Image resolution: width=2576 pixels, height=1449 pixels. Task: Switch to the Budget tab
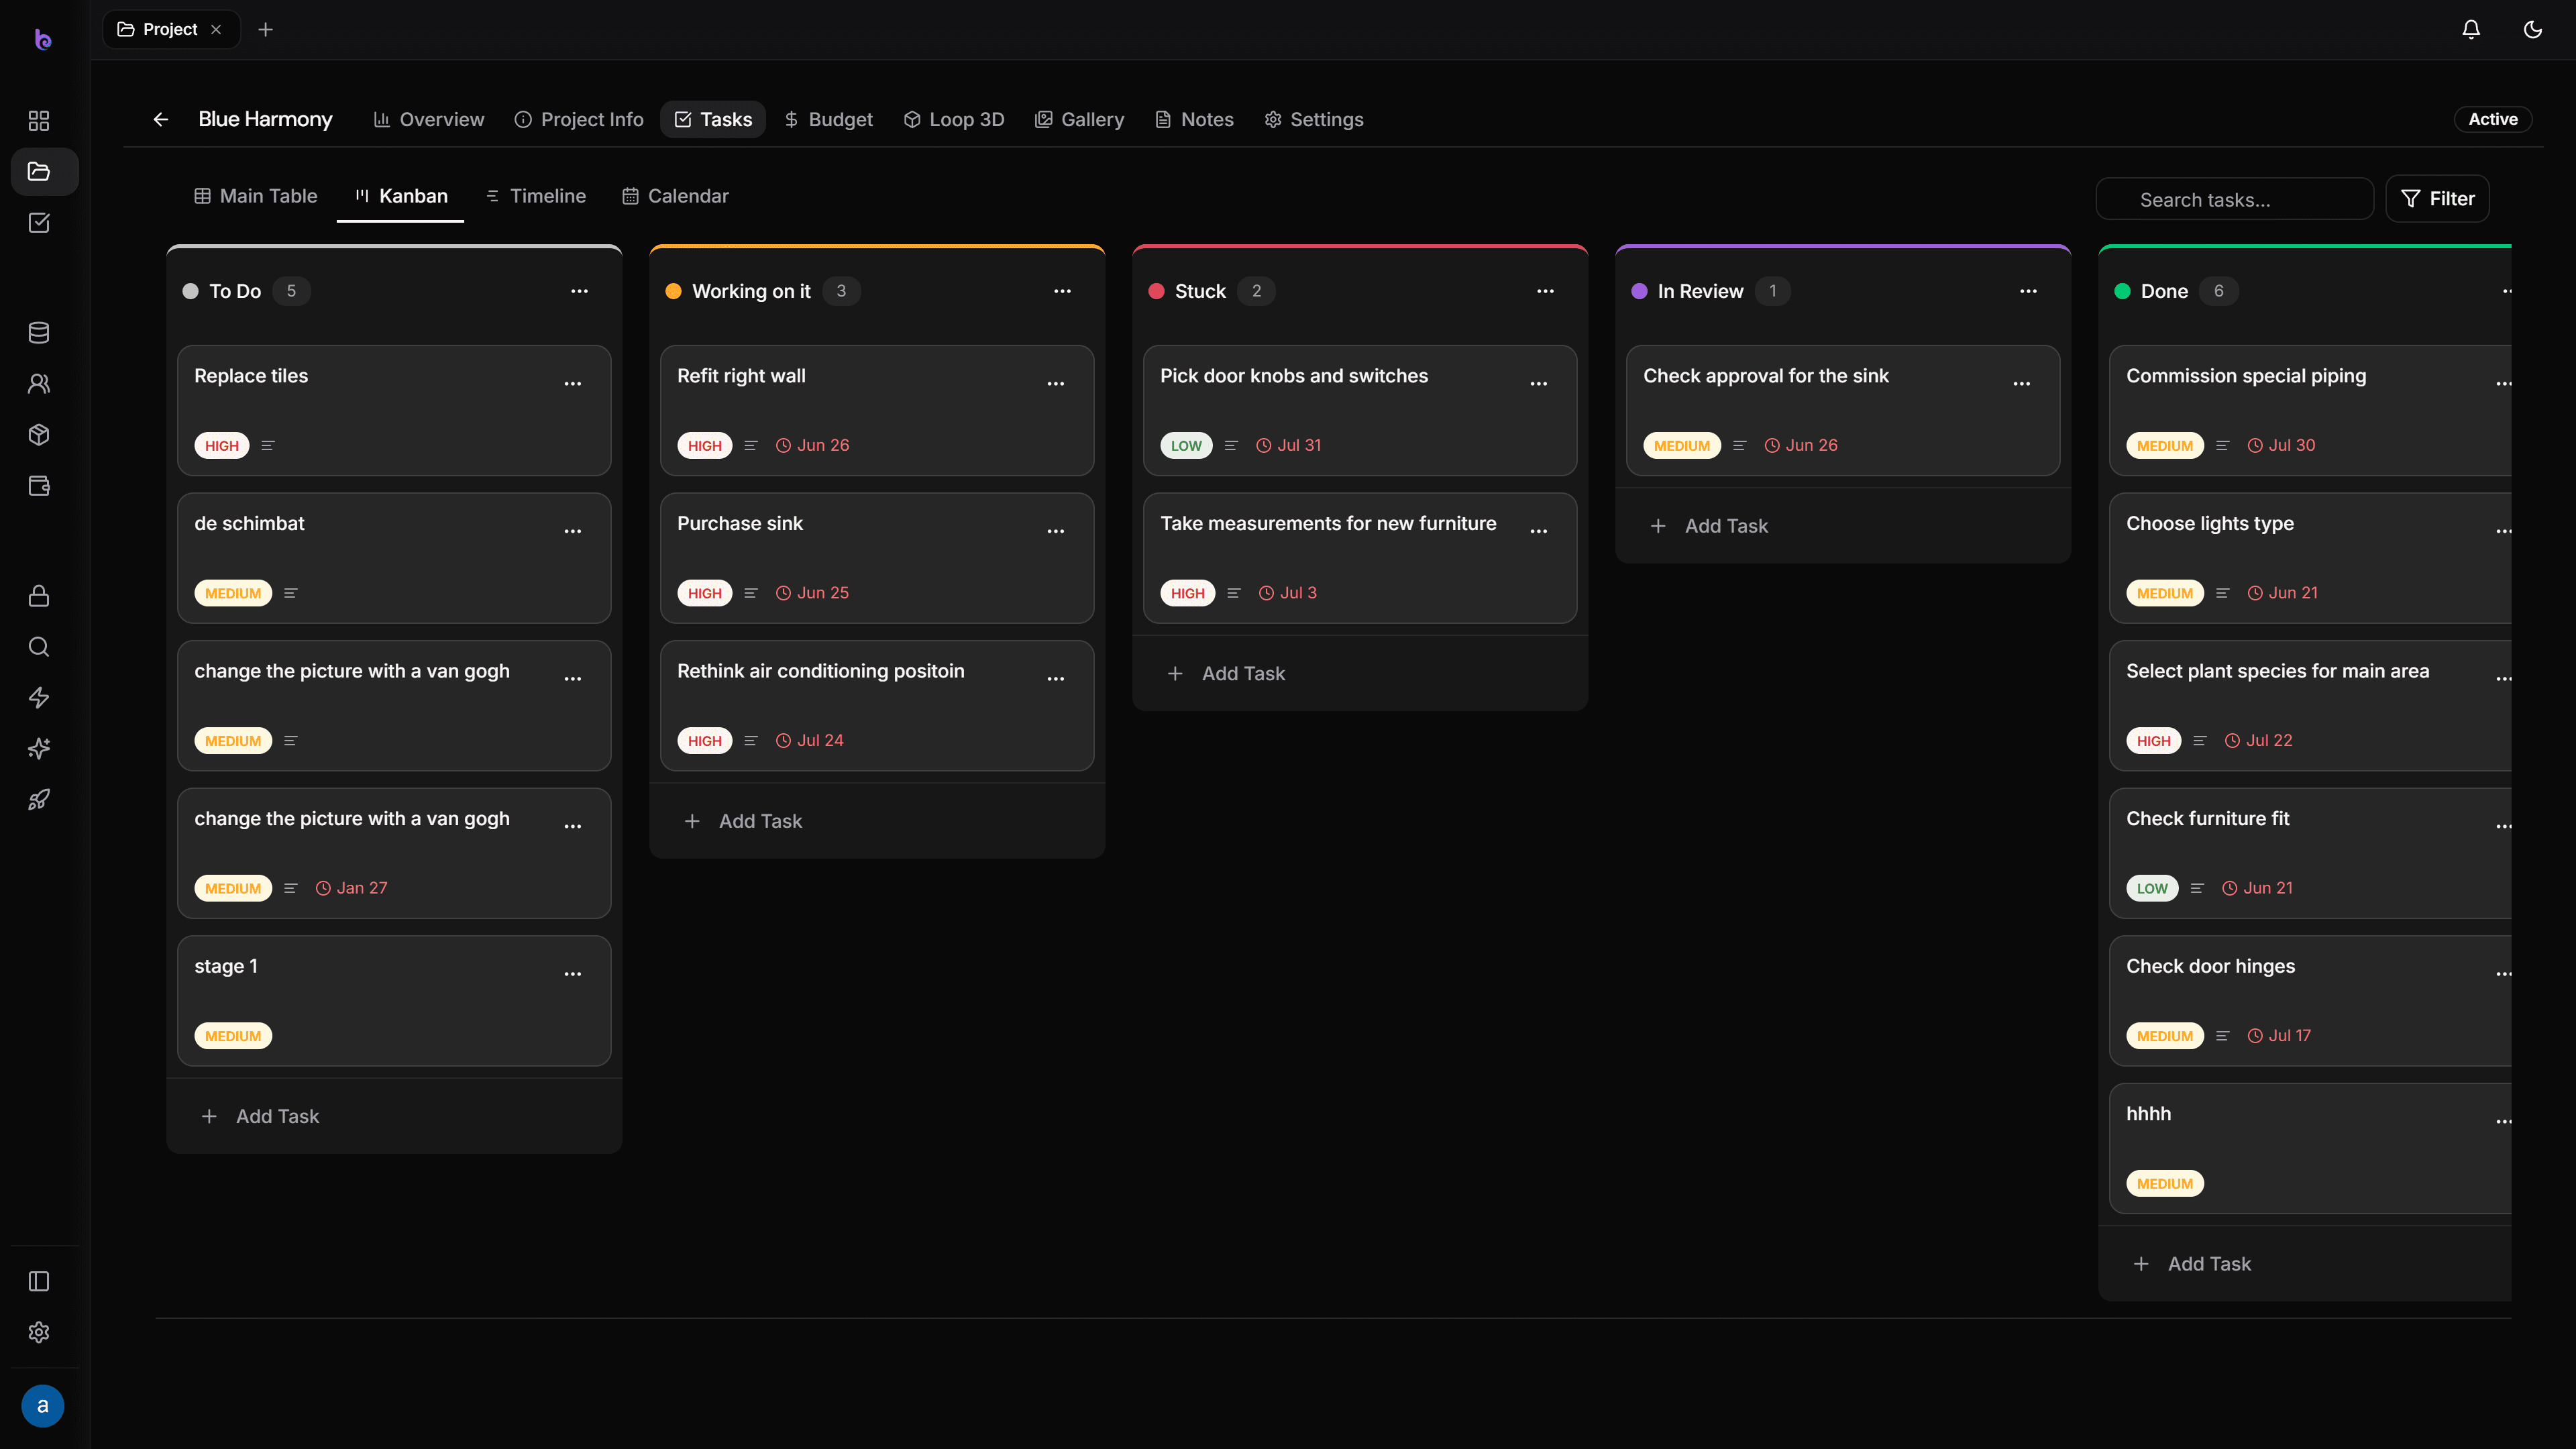(828, 120)
